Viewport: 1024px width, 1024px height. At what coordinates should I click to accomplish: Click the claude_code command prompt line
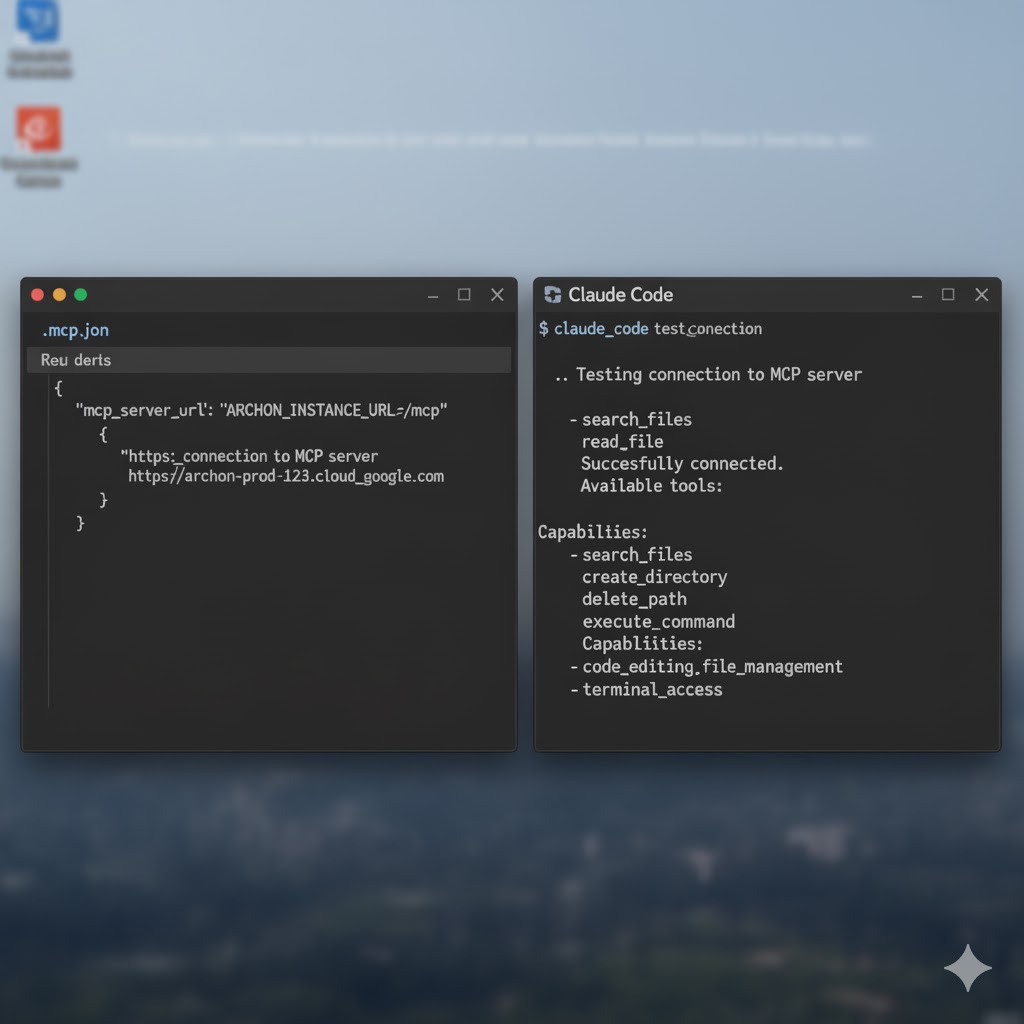click(x=650, y=328)
